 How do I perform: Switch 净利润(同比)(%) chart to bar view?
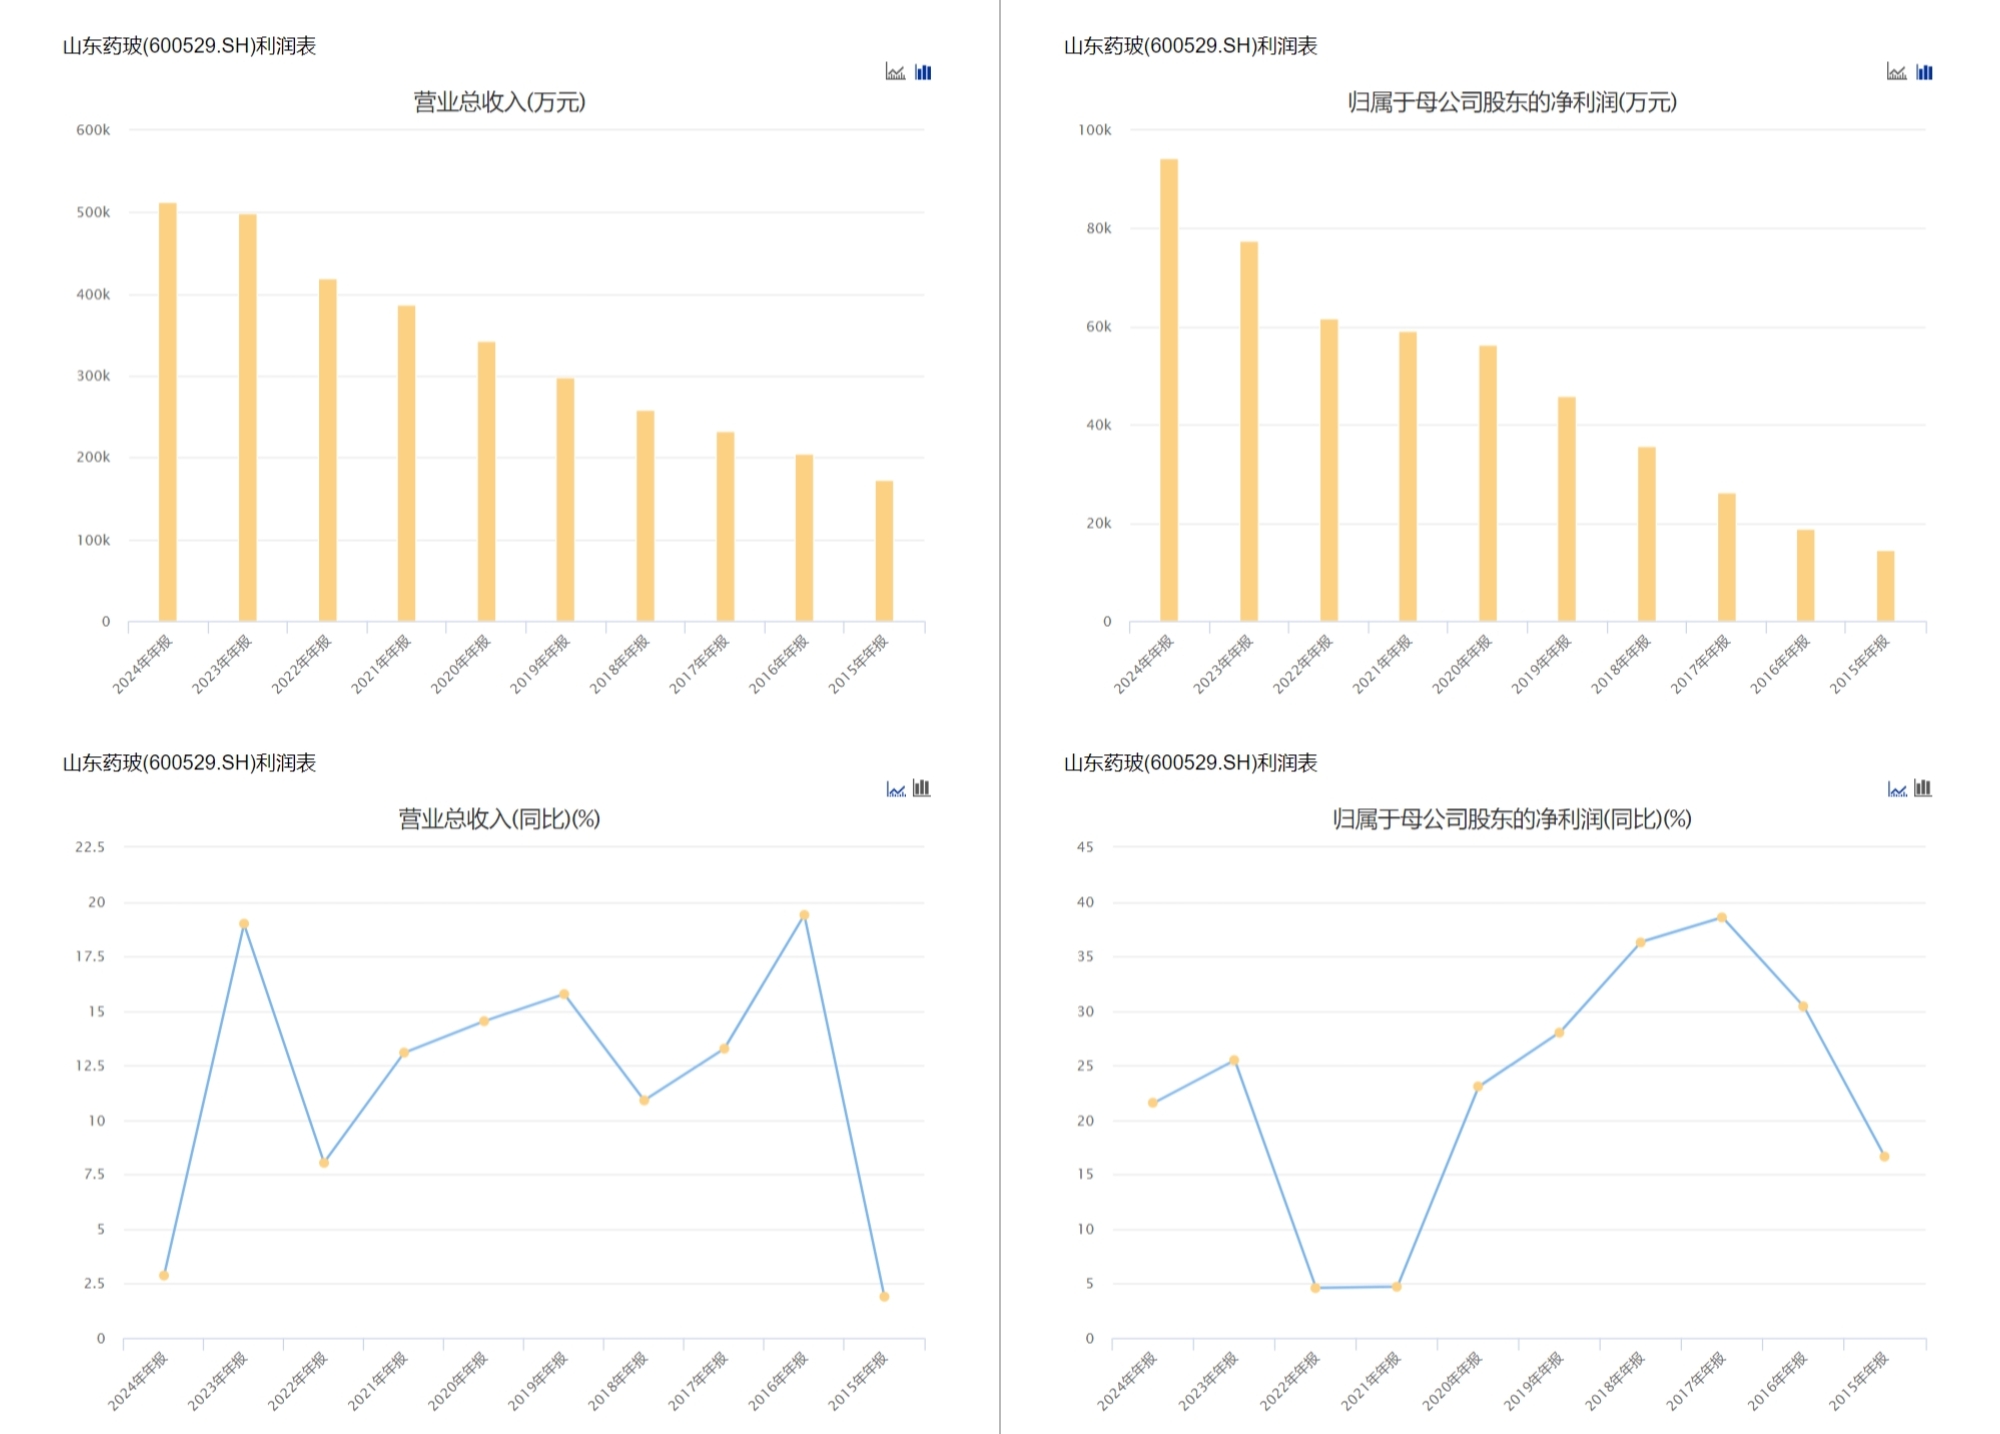point(1923,789)
